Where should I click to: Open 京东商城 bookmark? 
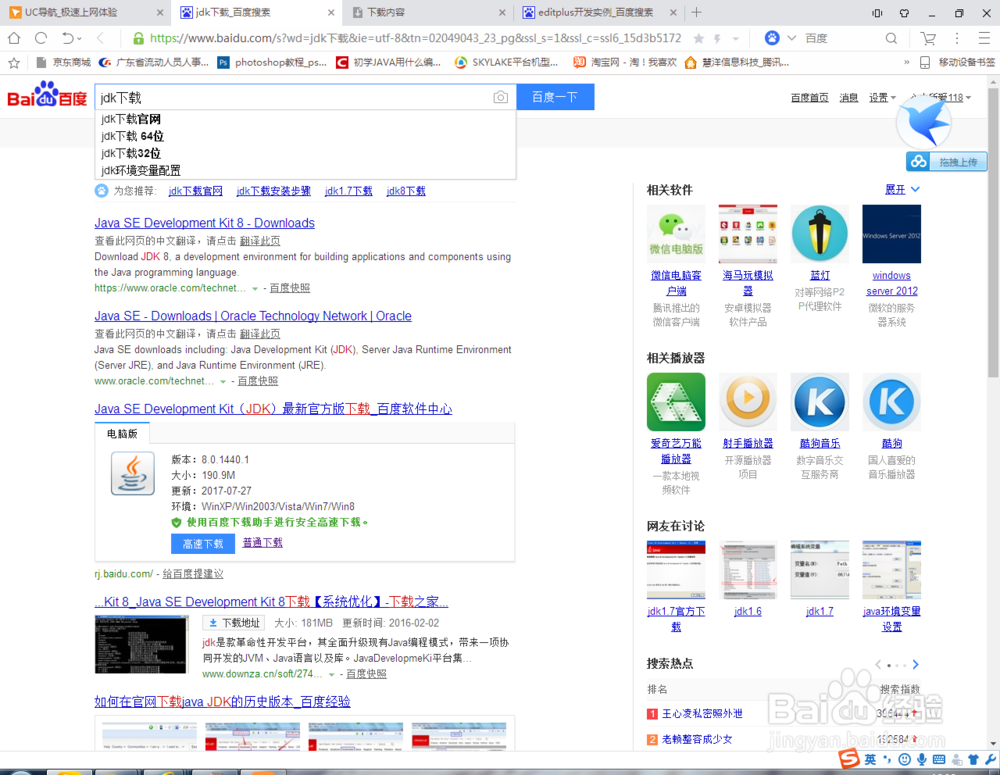(x=64, y=63)
